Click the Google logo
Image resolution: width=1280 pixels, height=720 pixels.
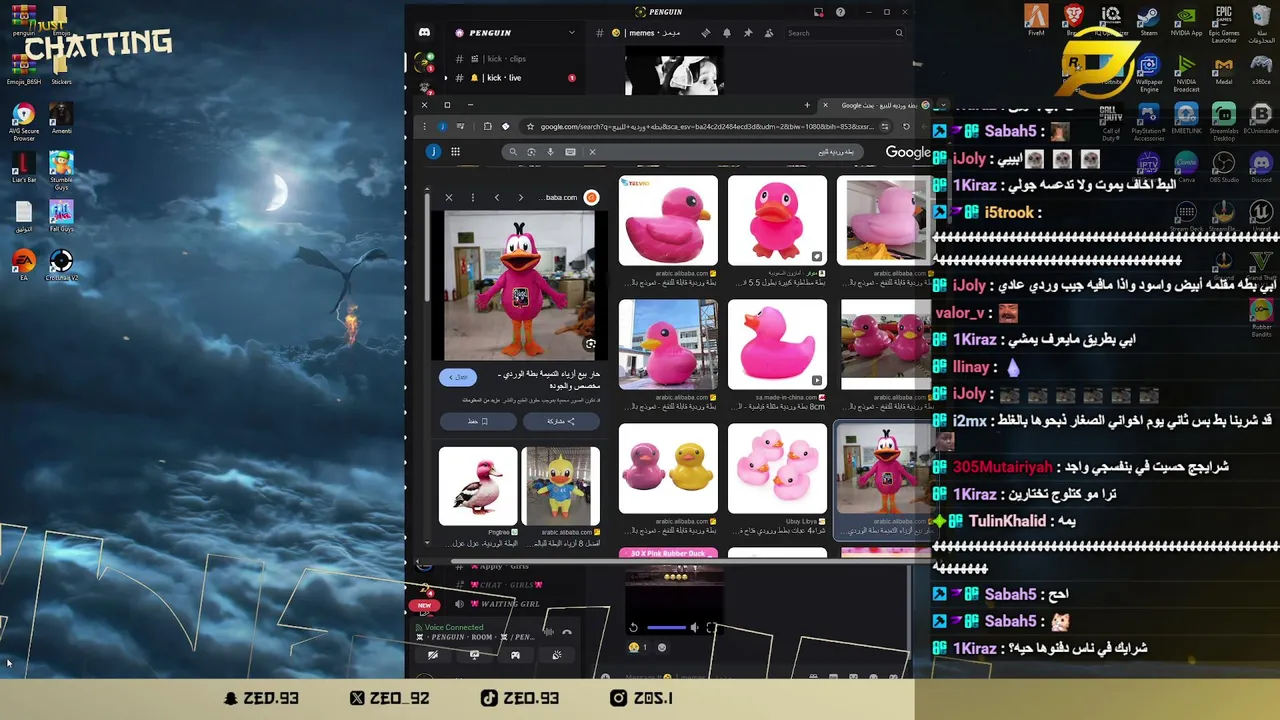[908, 152]
